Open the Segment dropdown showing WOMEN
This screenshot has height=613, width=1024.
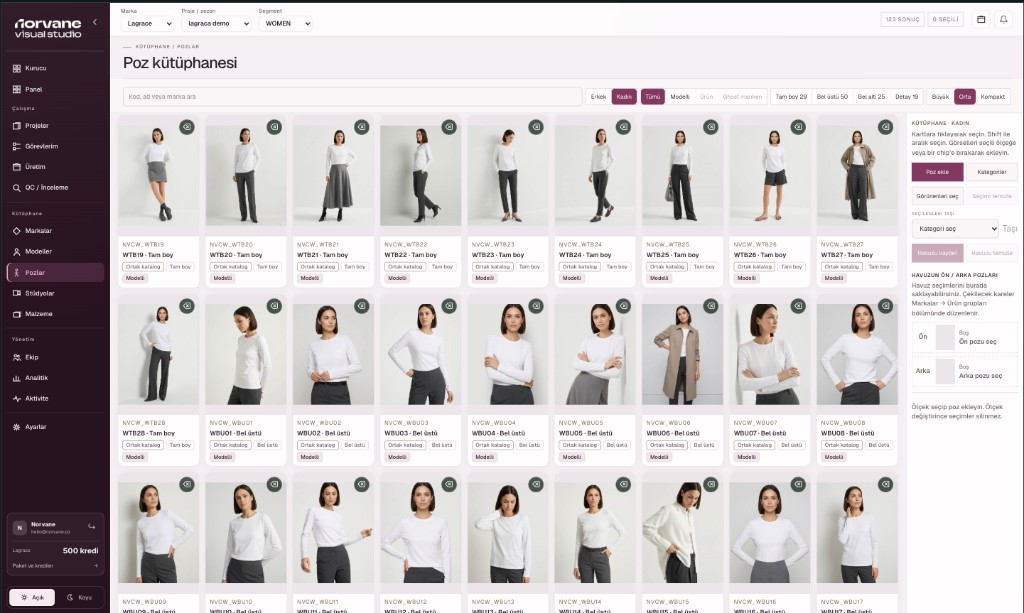285,24
